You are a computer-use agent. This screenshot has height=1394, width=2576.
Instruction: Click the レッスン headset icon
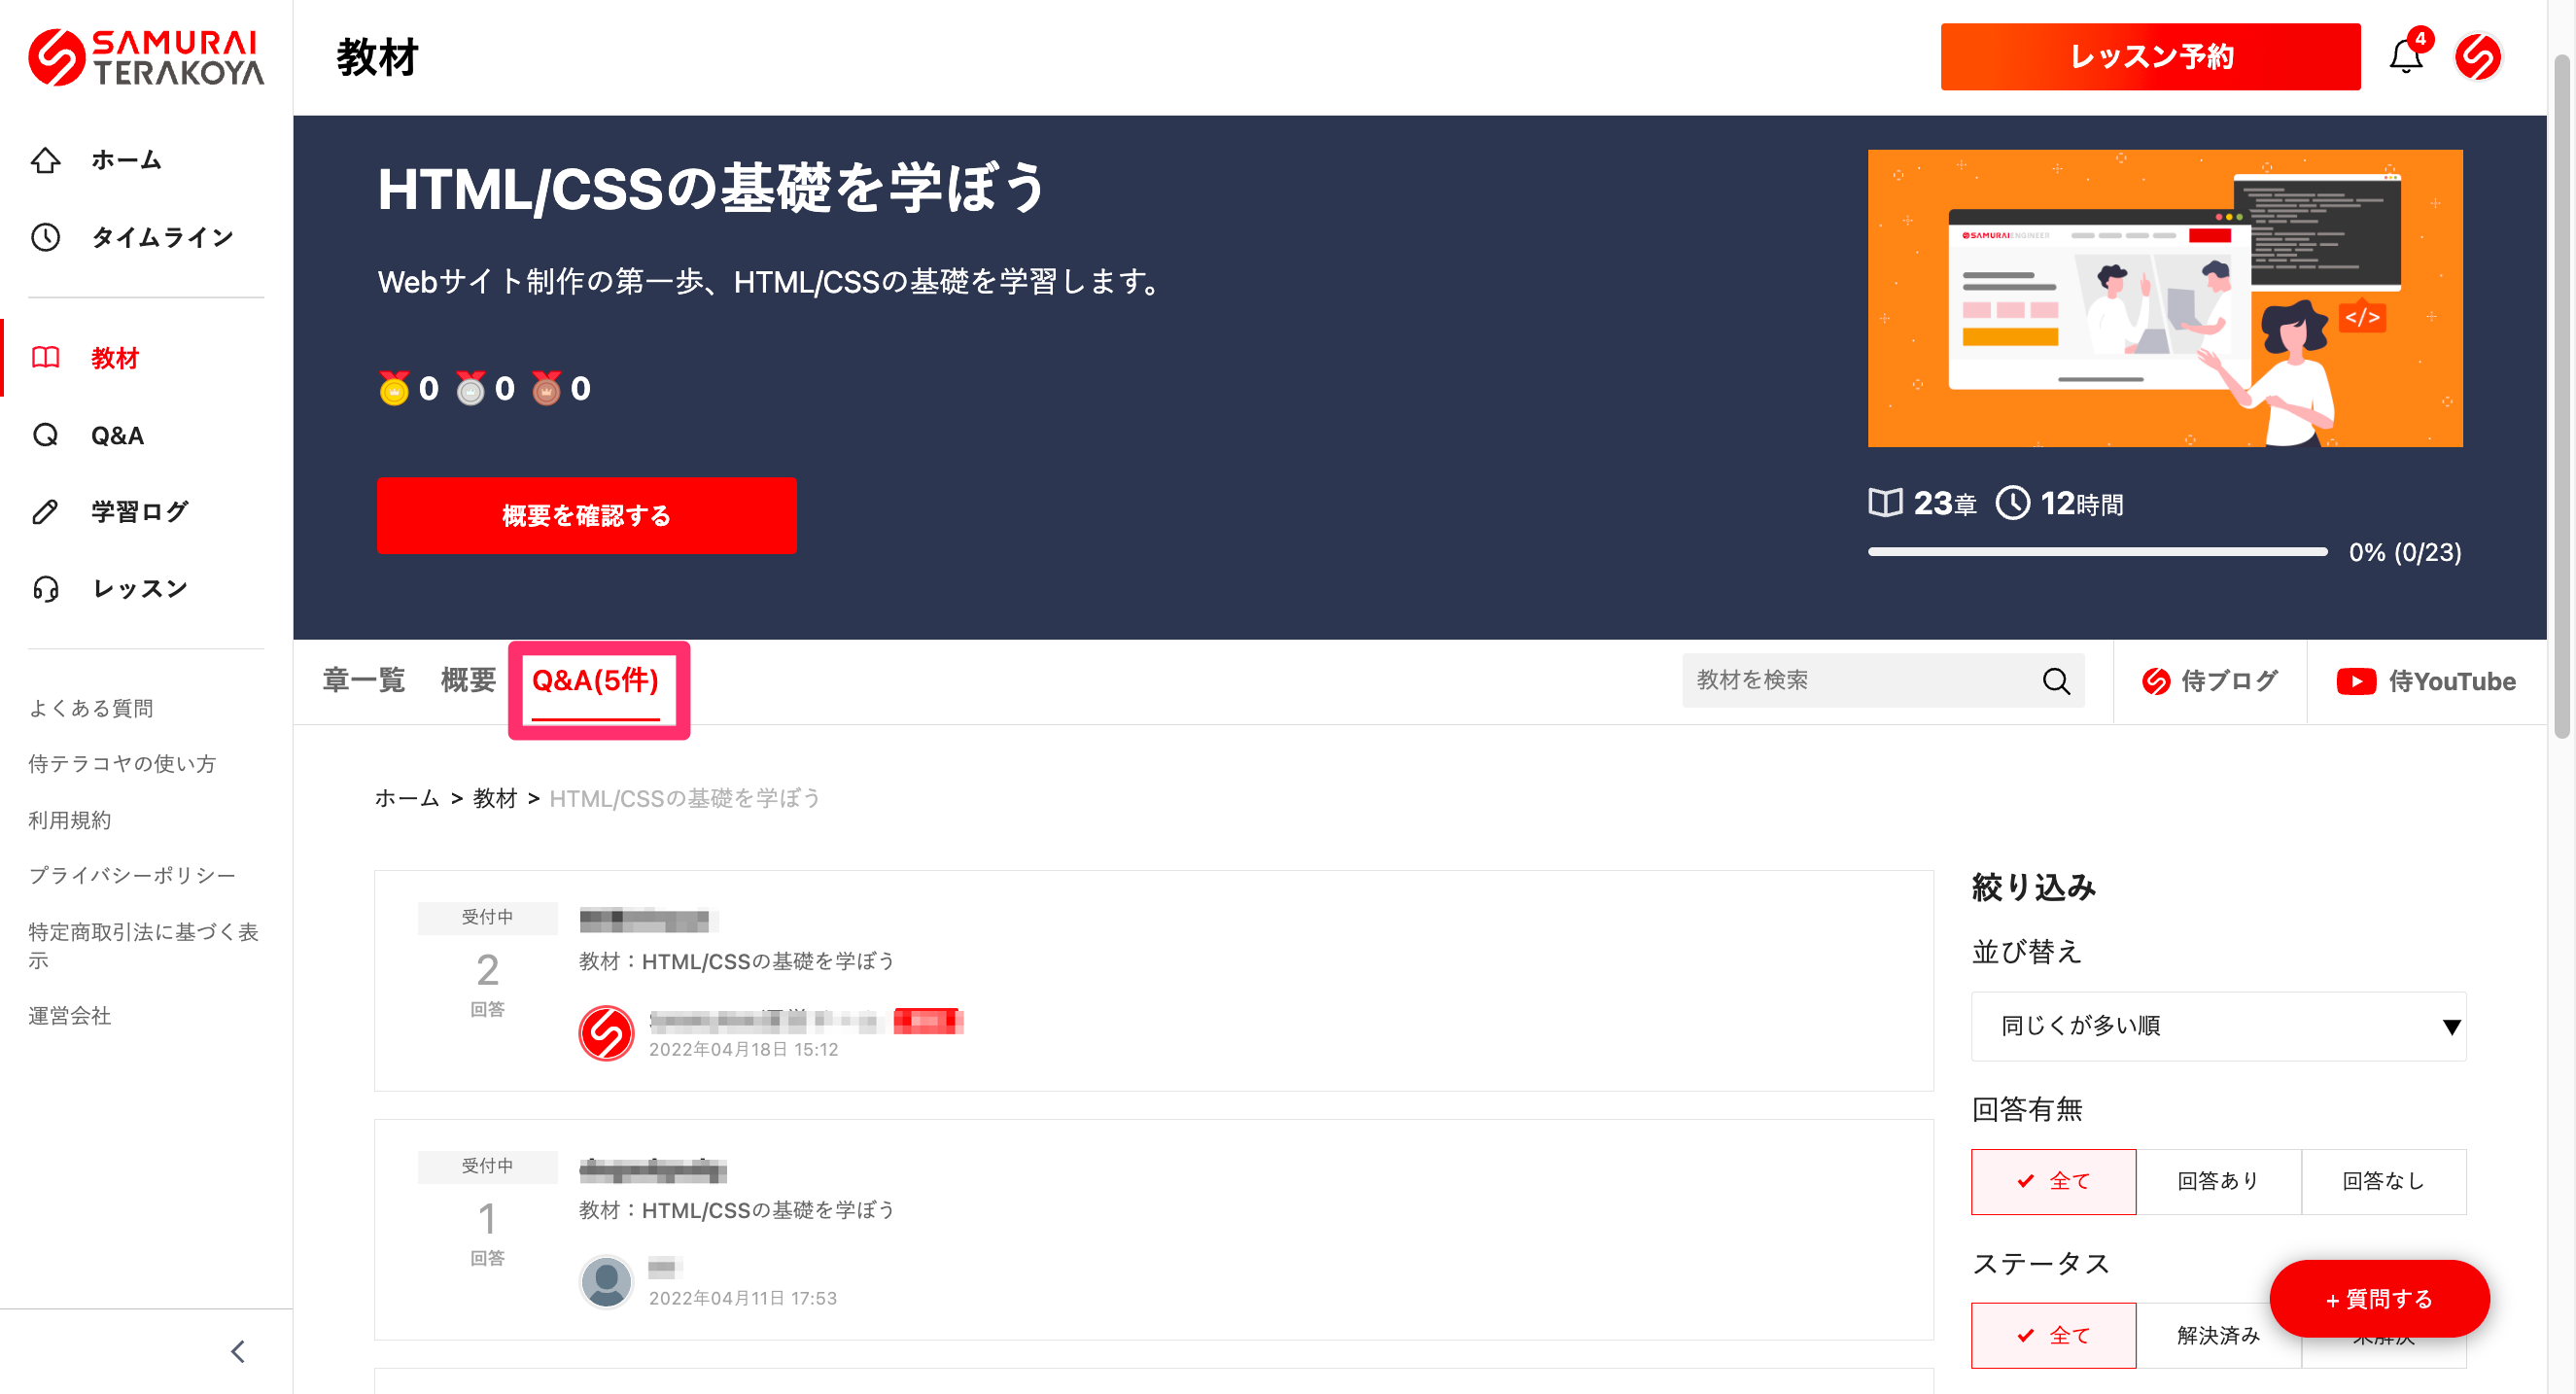(46, 589)
